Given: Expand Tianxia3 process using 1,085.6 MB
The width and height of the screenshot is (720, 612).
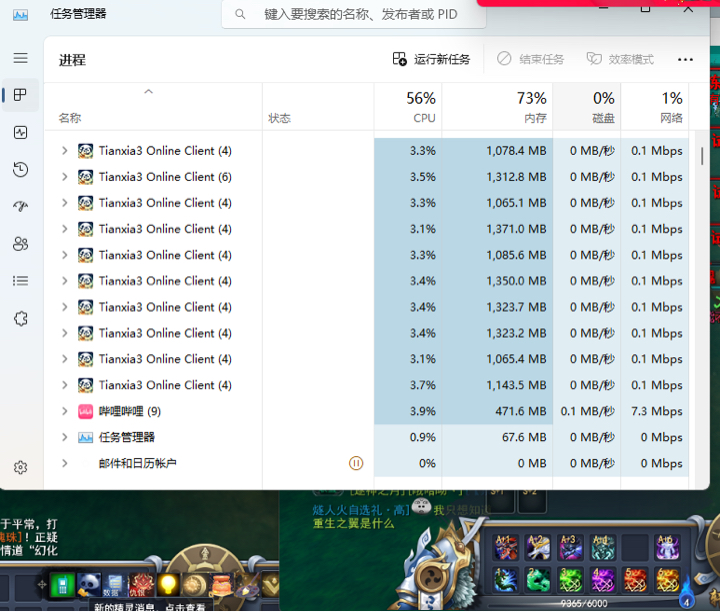Looking at the screenshot, I should (x=65, y=255).
